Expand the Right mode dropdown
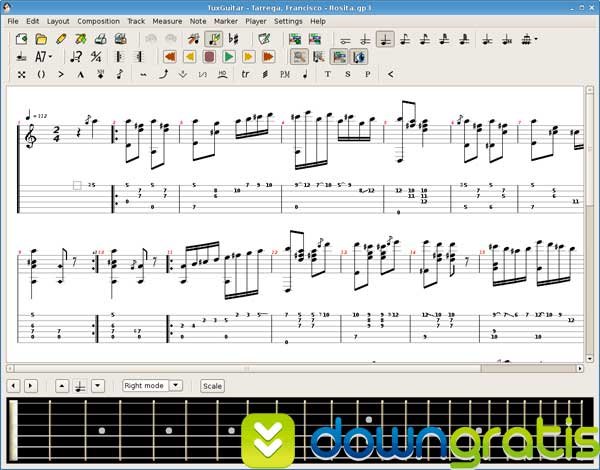Viewport: 600px width, 470px height. pyautogui.click(x=175, y=385)
